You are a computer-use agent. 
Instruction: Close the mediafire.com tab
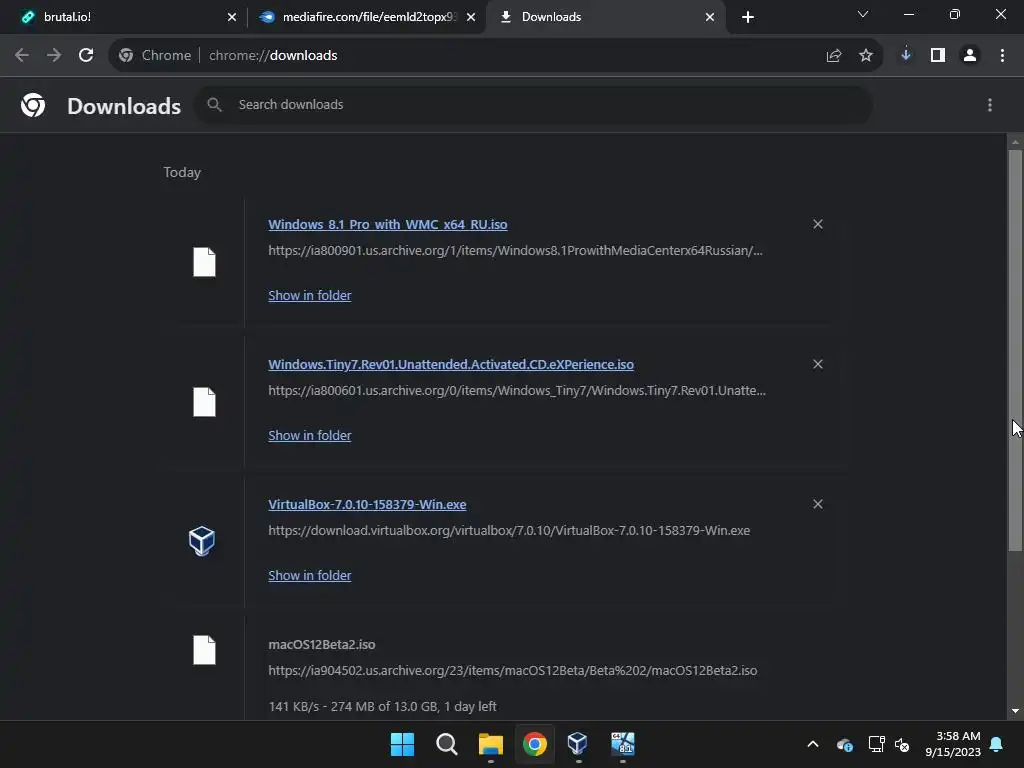(471, 17)
